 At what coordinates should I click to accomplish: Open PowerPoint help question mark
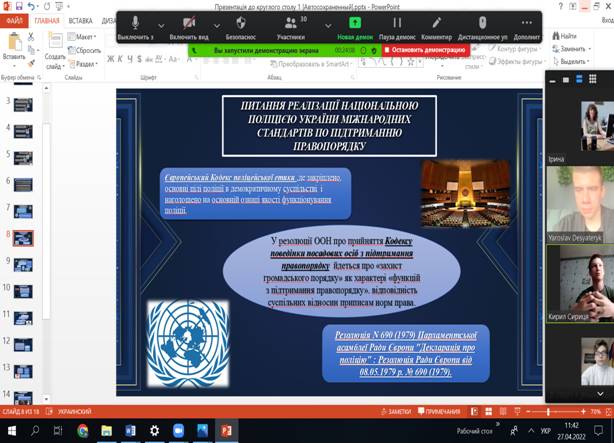coord(561,6)
